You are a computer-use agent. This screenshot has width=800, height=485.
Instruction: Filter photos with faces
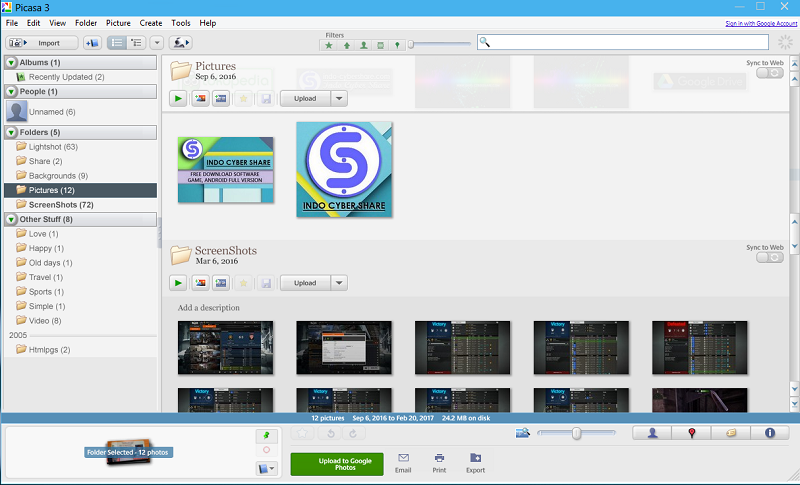point(363,45)
